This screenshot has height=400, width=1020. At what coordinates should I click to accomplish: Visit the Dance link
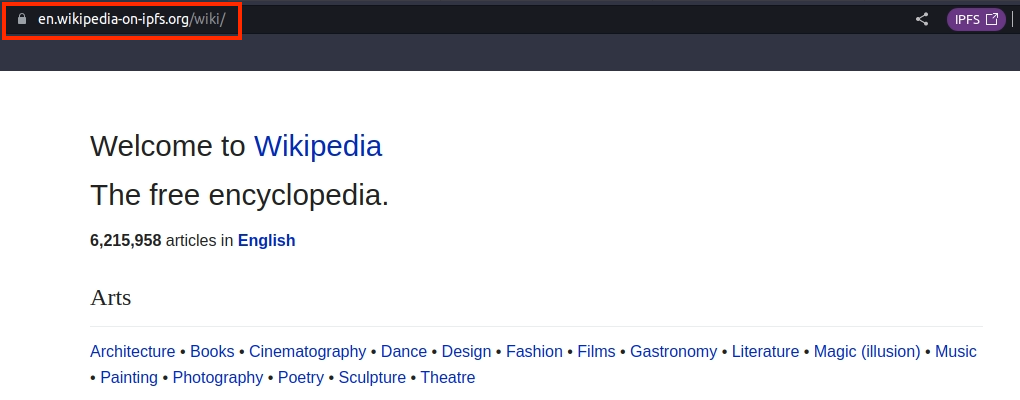404,352
